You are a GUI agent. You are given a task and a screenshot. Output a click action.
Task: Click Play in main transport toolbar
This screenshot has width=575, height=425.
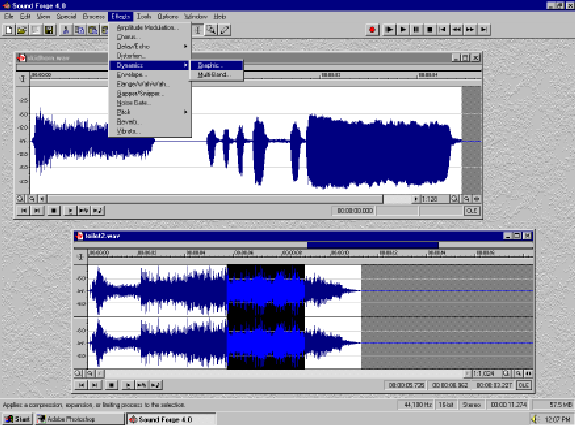[x=403, y=29]
